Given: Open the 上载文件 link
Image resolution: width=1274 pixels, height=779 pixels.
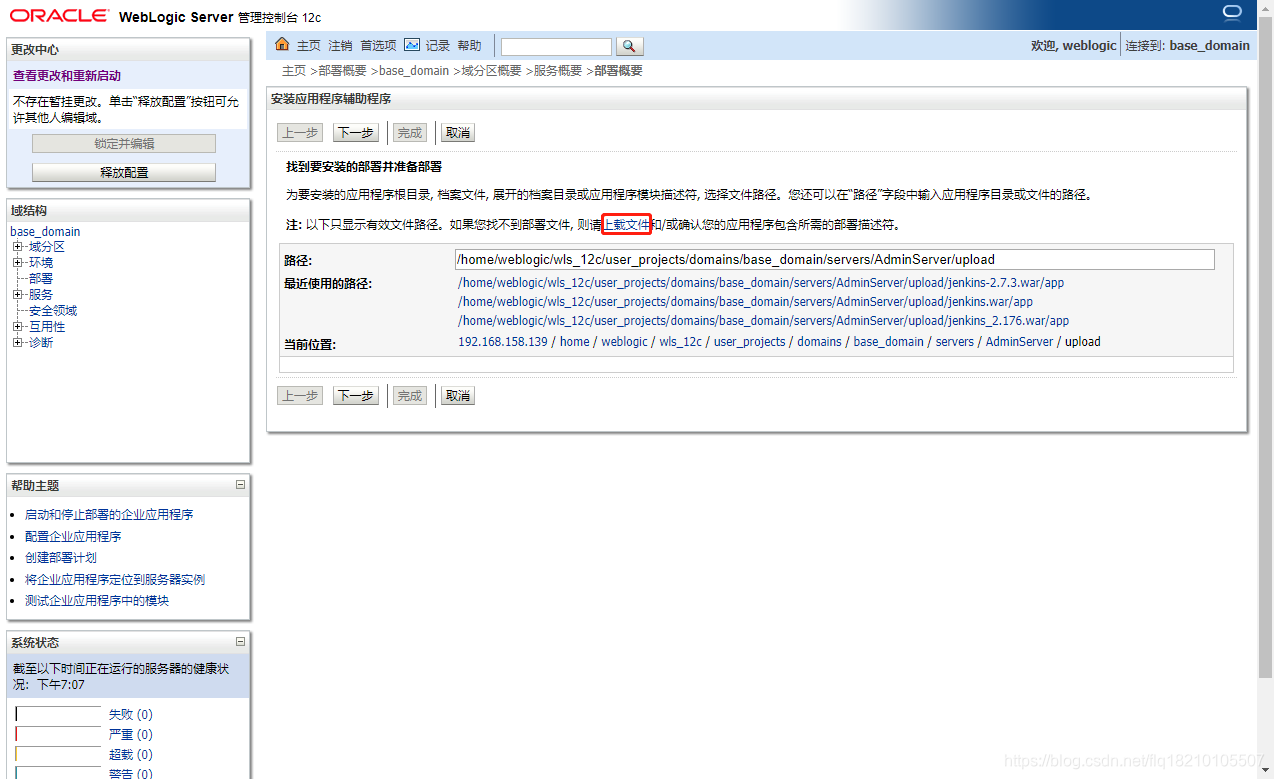Looking at the screenshot, I should pyautogui.click(x=626, y=224).
